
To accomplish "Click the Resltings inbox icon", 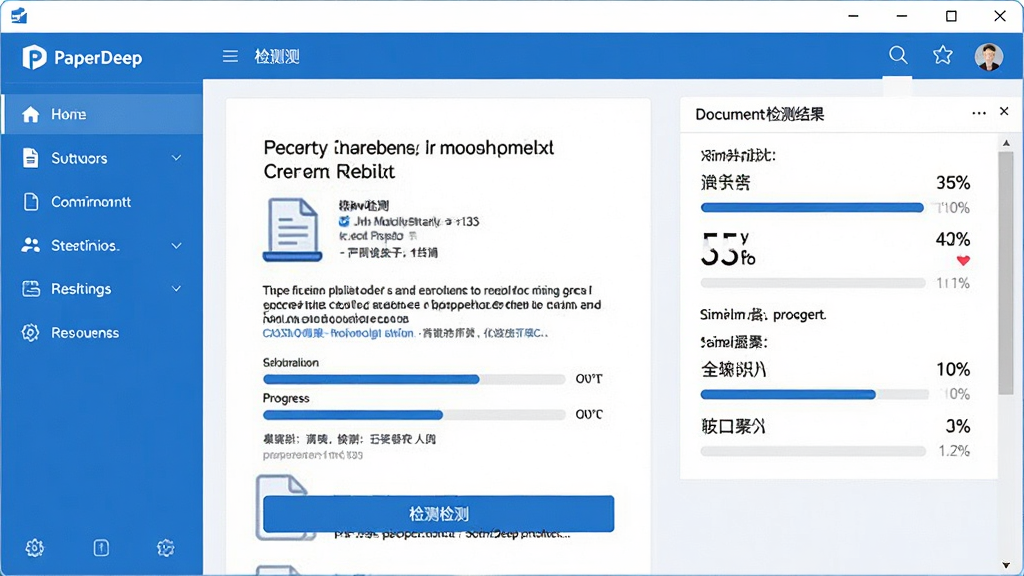I will (30, 289).
